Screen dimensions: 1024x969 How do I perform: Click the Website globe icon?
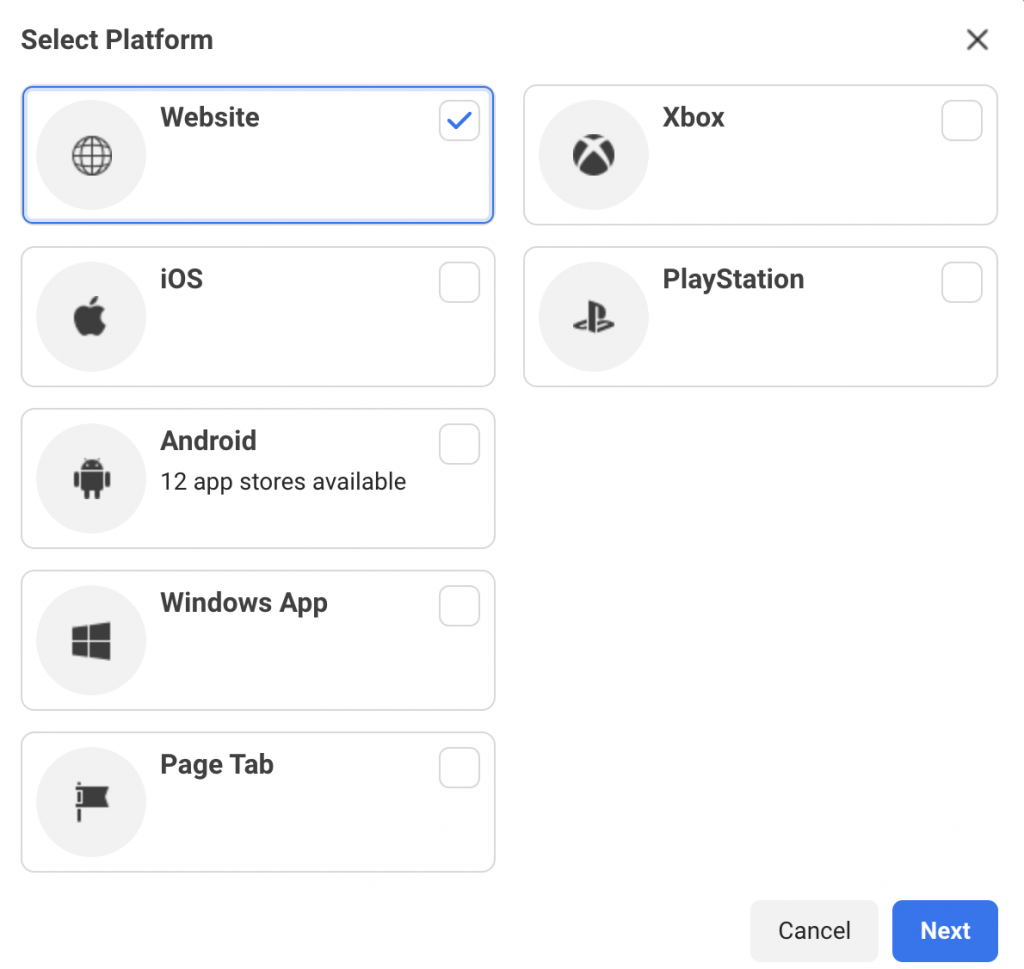tap(91, 156)
